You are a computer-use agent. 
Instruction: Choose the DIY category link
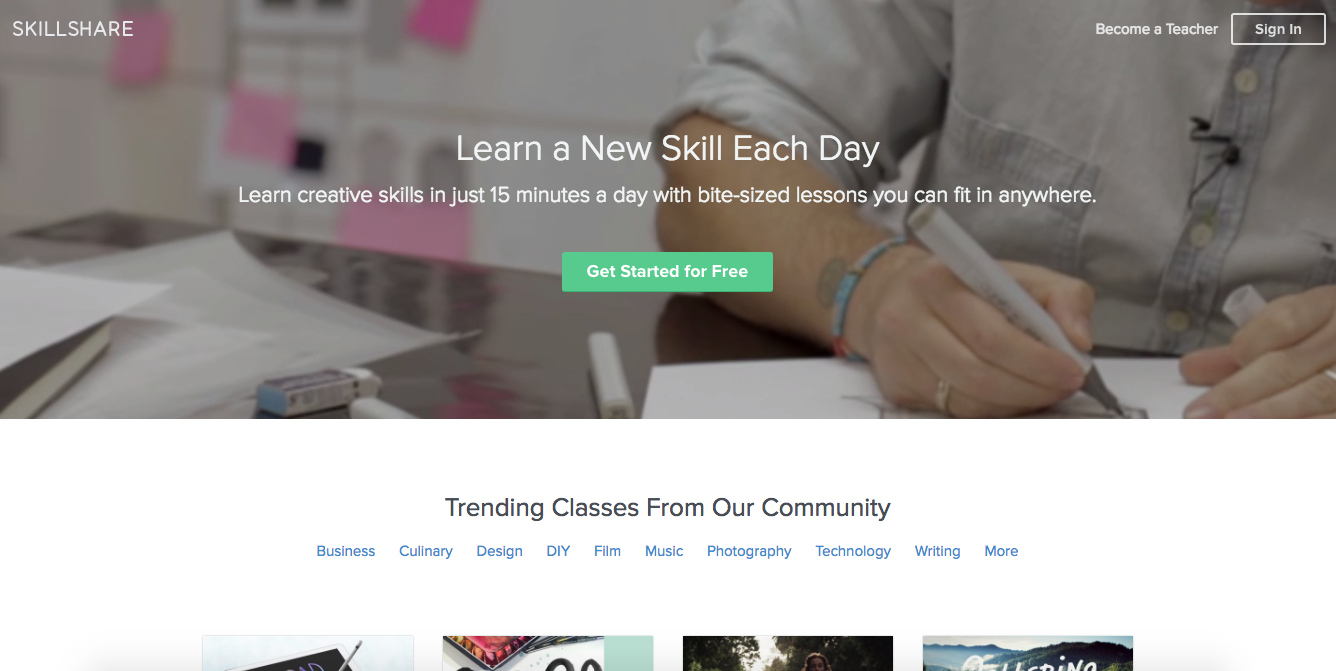558,551
